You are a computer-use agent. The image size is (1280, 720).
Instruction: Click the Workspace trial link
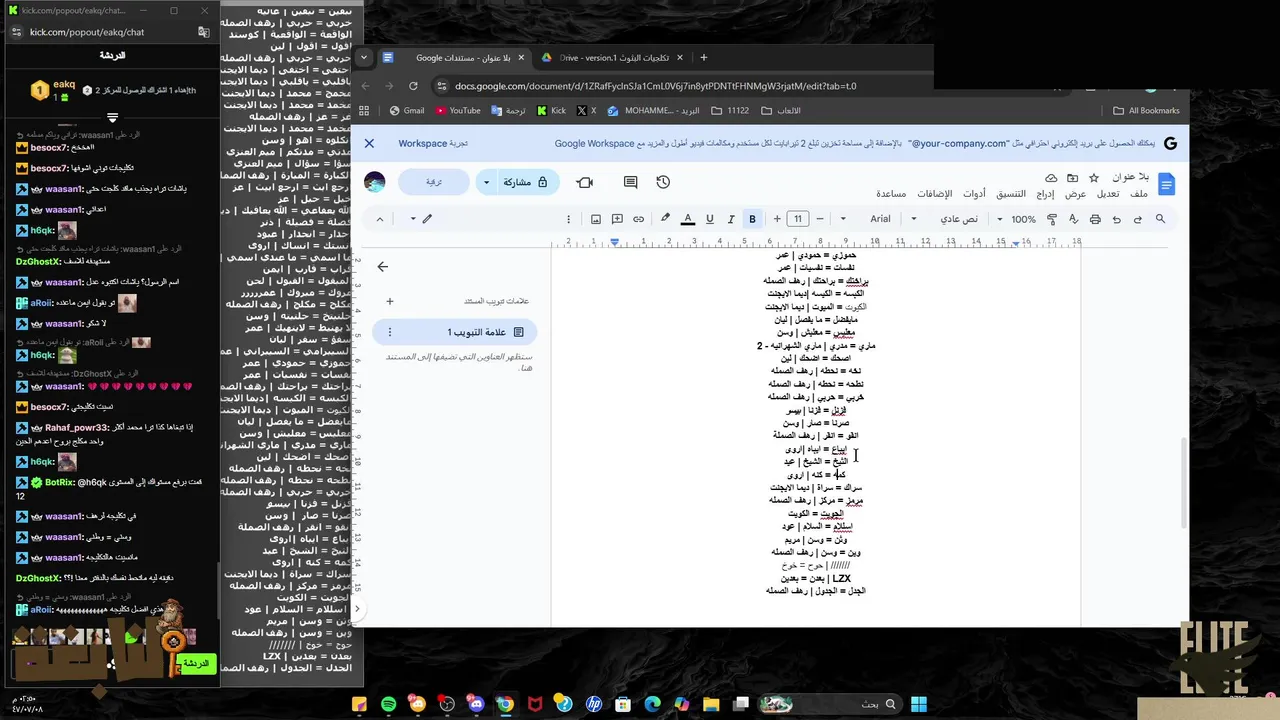click(433, 143)
